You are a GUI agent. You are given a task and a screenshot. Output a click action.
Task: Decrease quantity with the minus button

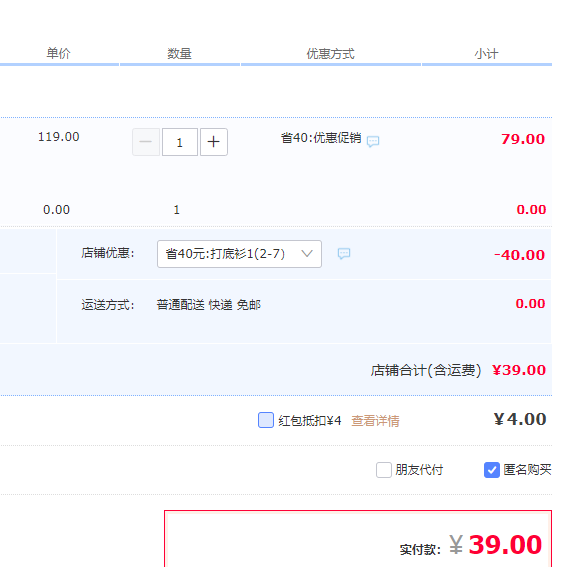(x=146, y=142)
